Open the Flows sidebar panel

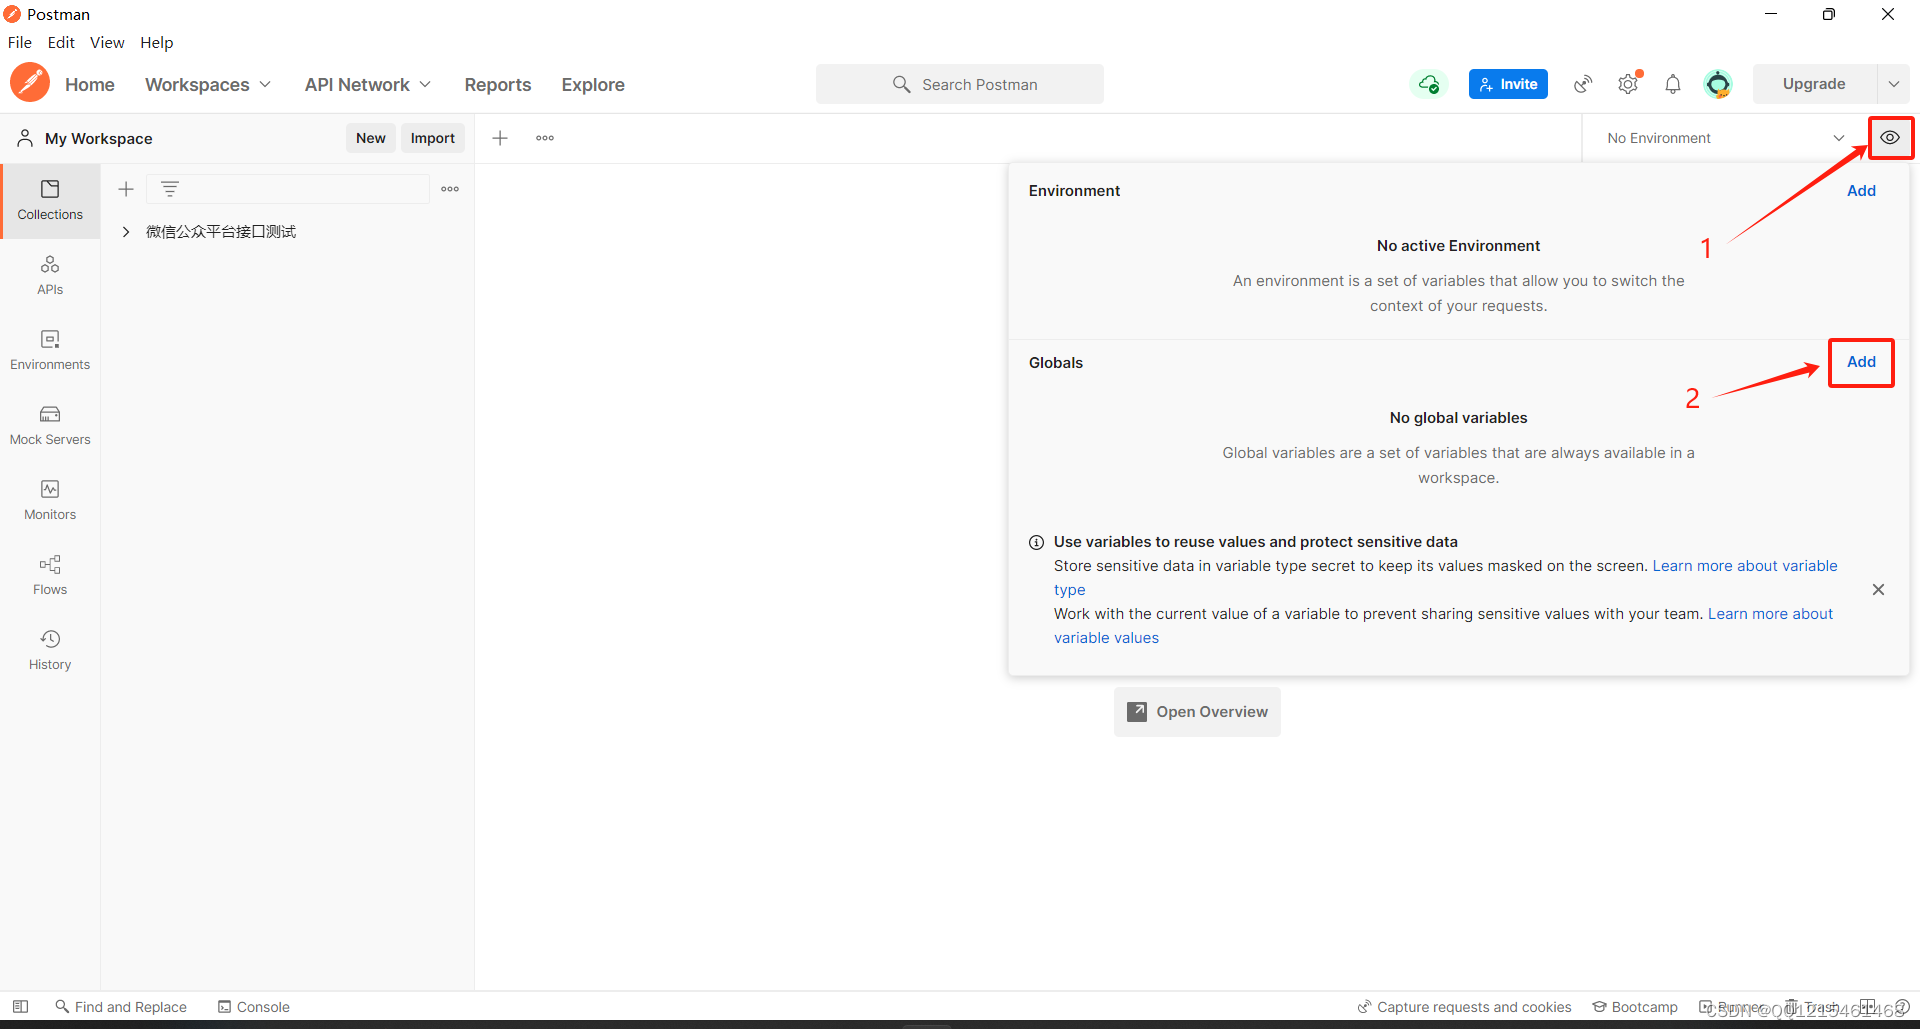pyautogui.click(x=50, y=576)
